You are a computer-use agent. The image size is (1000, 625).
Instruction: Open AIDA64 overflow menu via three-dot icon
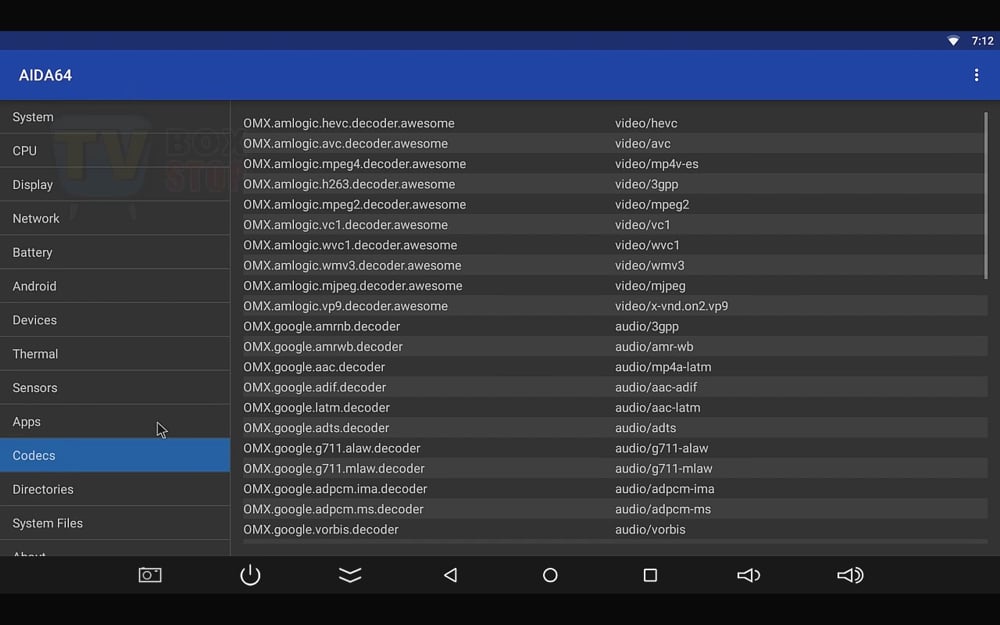(976, 74)
